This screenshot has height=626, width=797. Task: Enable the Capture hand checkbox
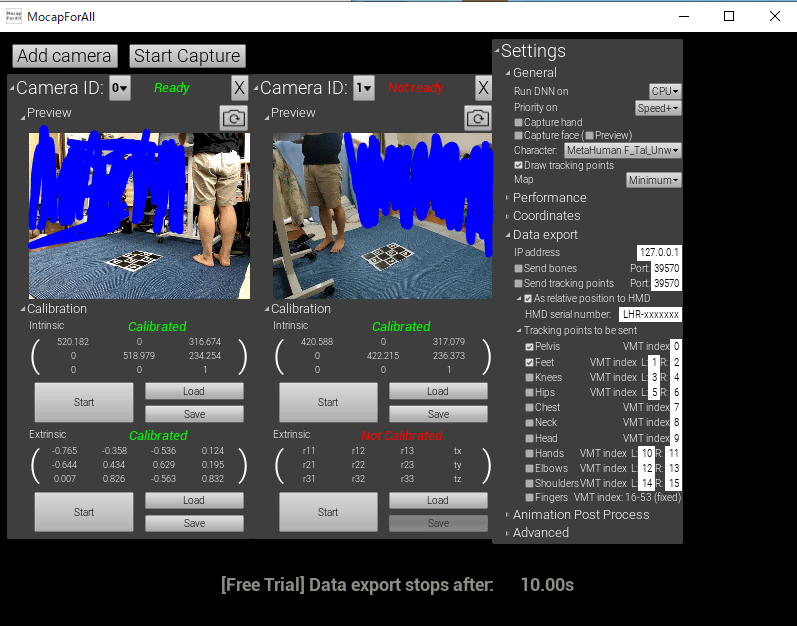(518, 122)
